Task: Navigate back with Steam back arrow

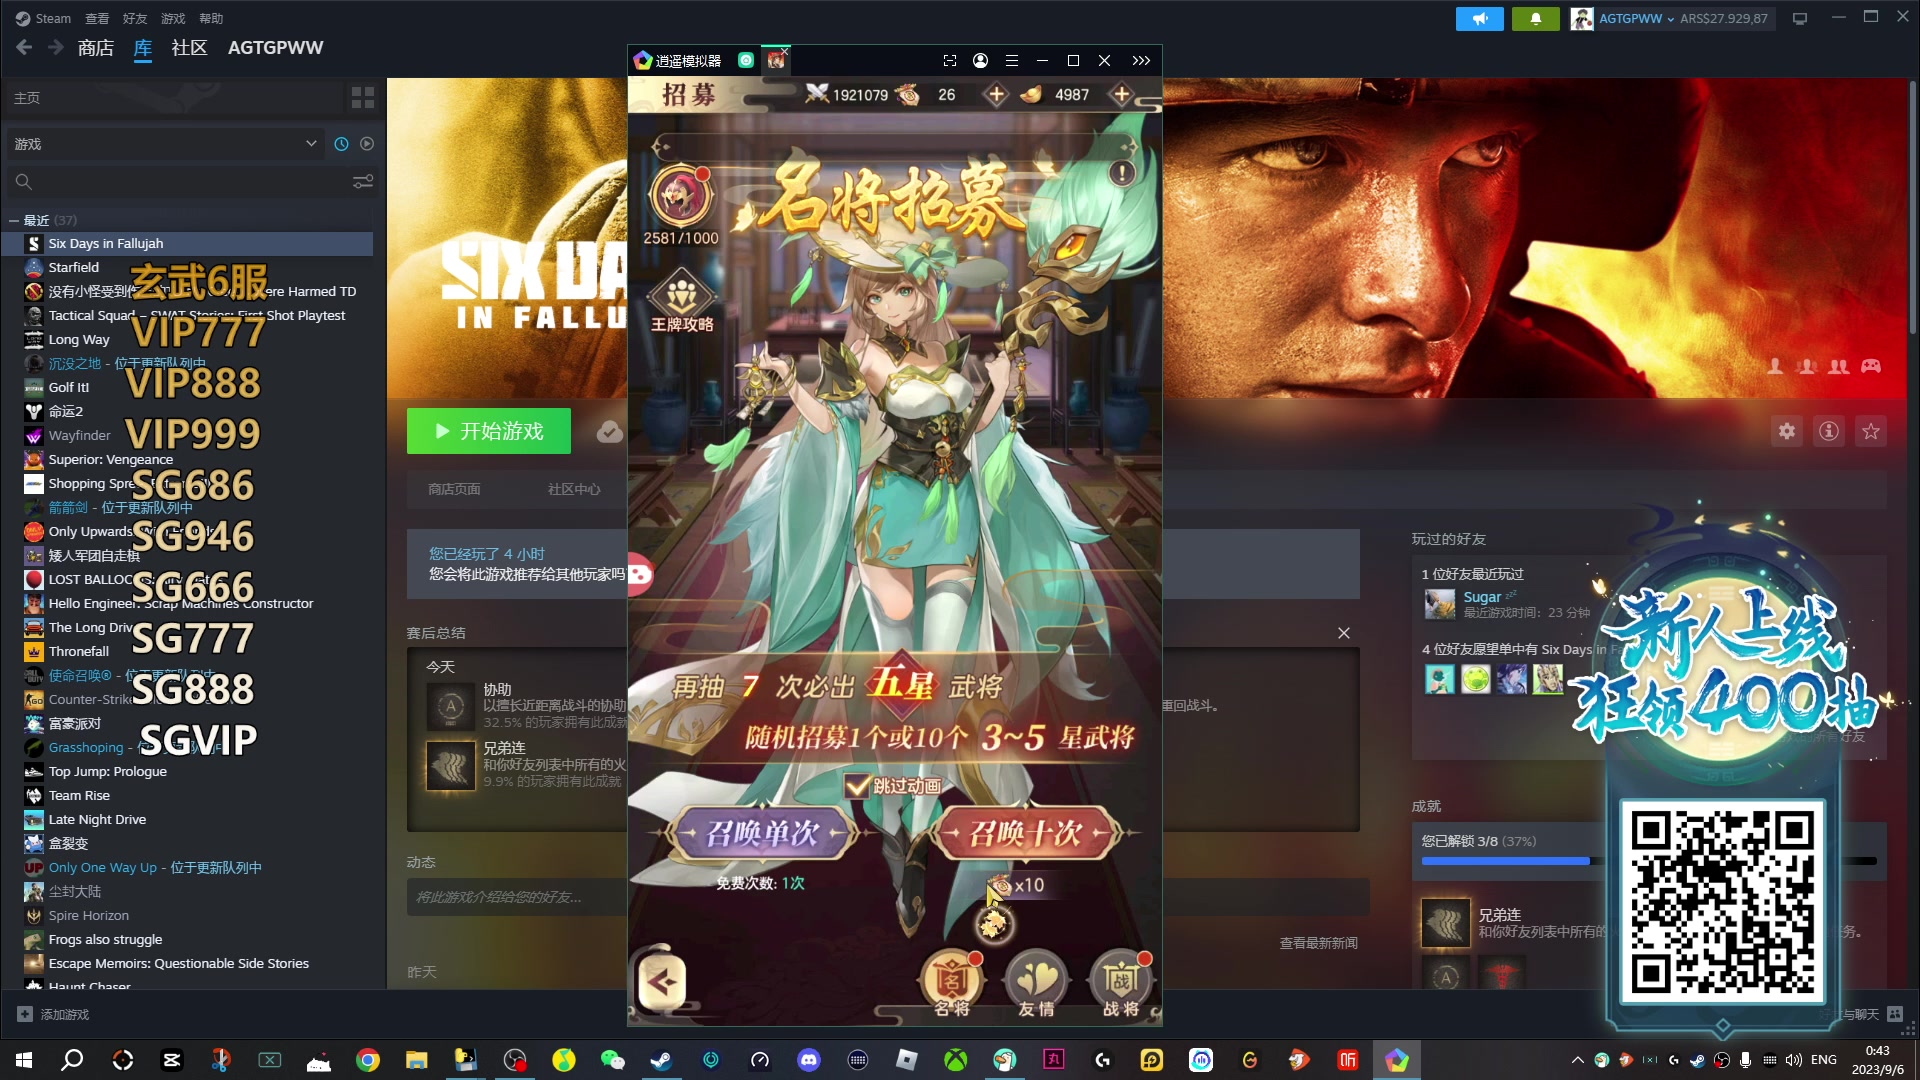Action: [25, 47]
